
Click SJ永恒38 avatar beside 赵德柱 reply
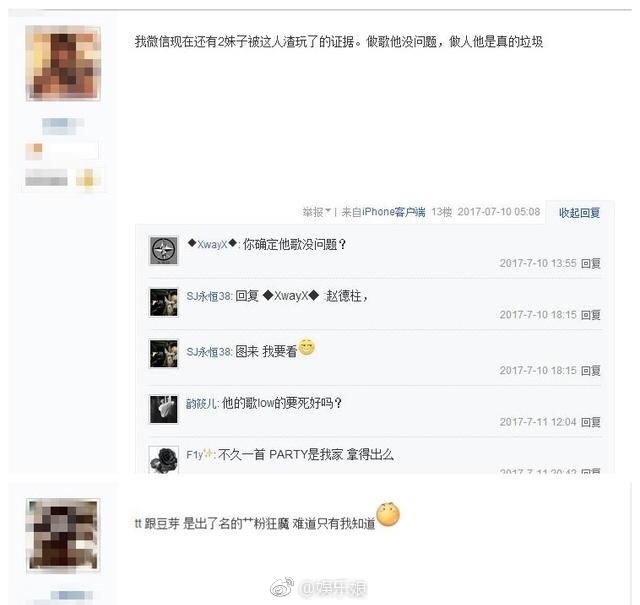164,302
